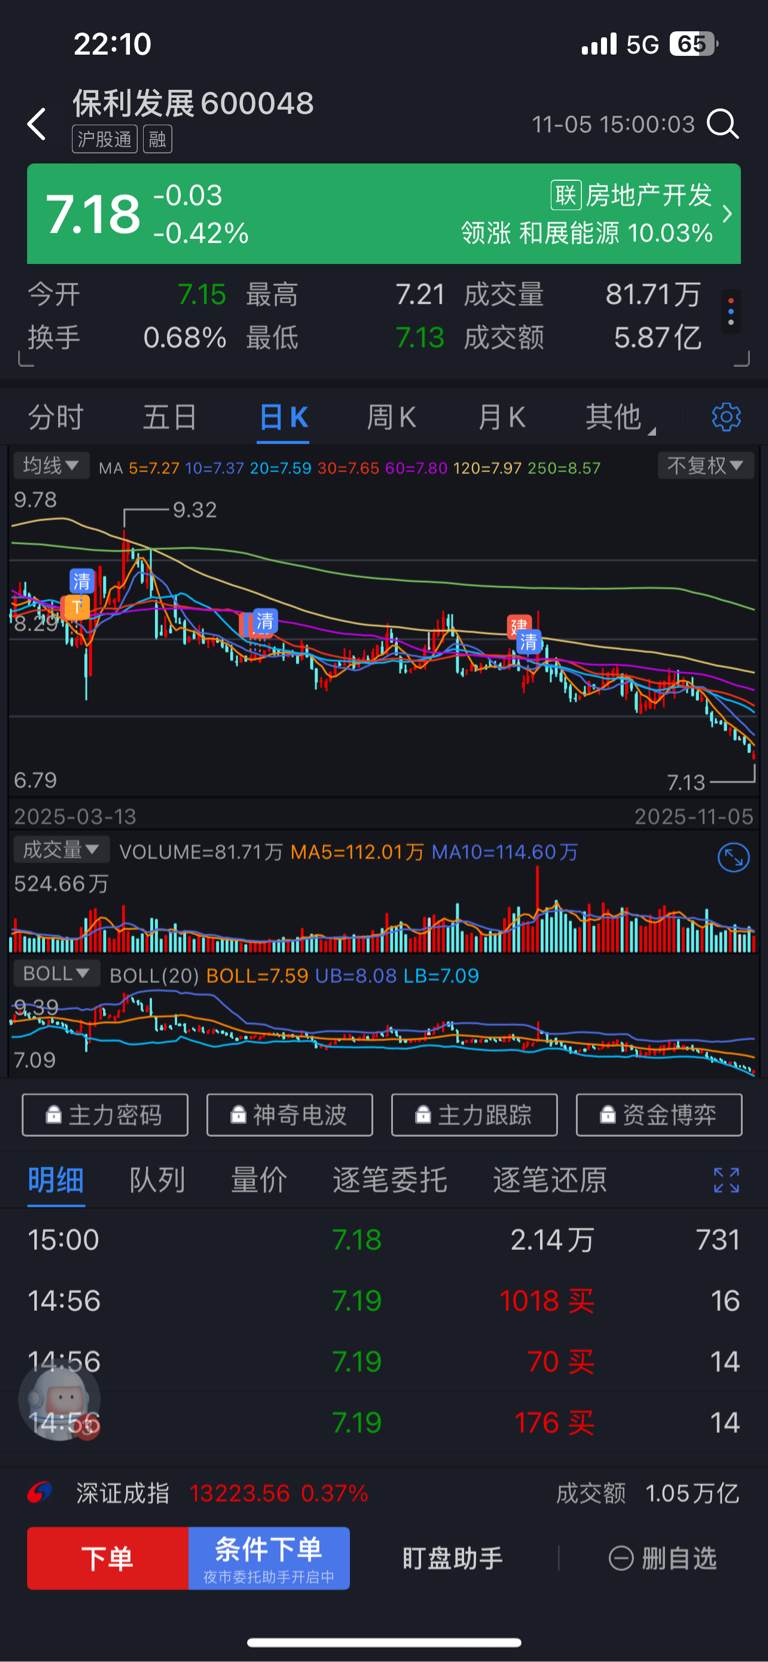Tap the minus icon in 删自选
The image size is (768, 1662).
click(621, 1558)
